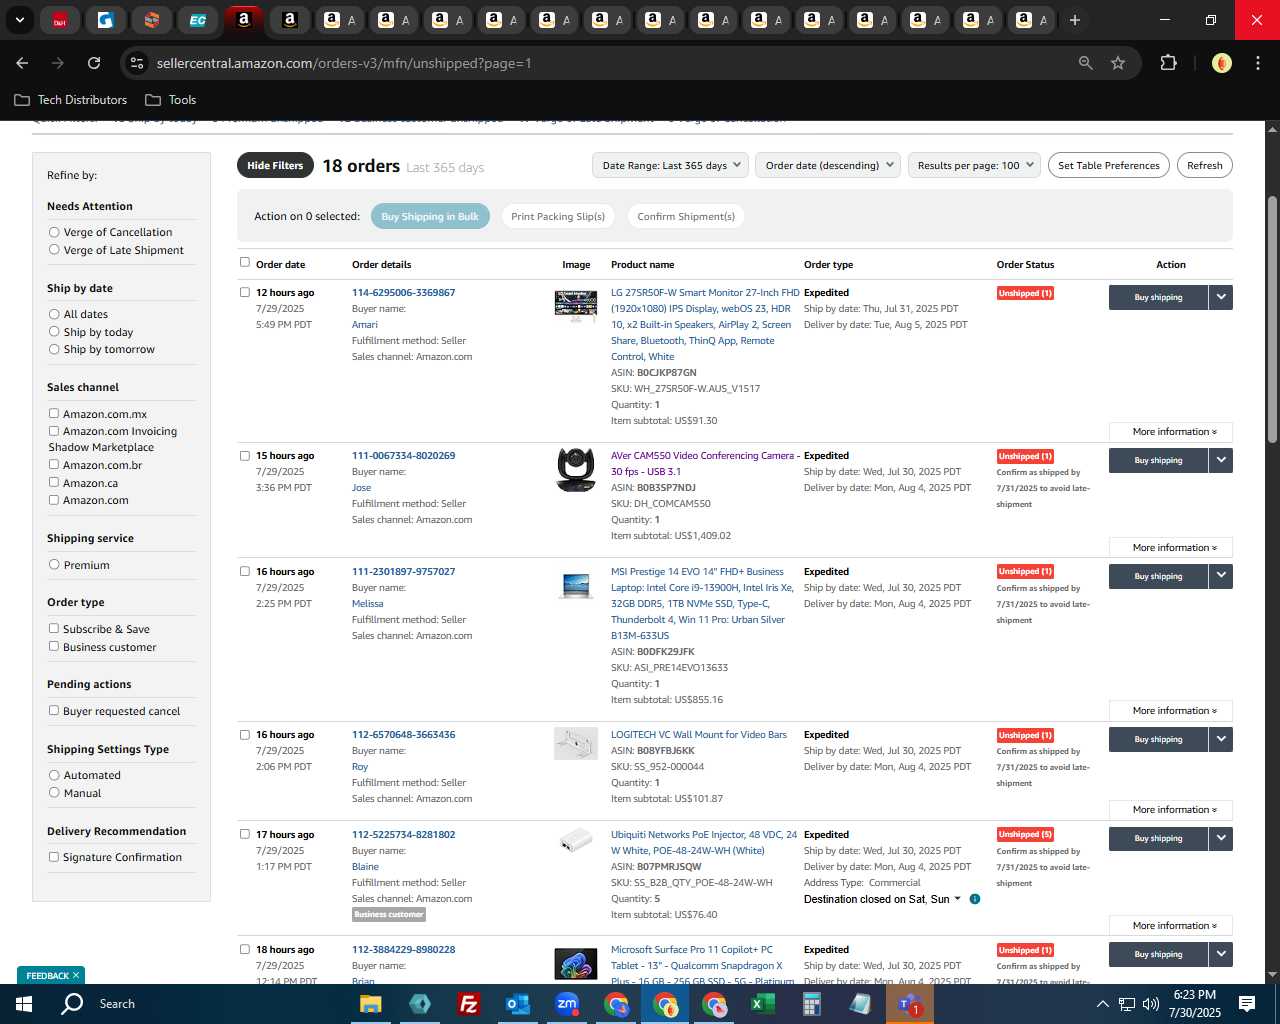Viewport: 1280px width, 1024px height.
Task: Click Print Packing Slip(s) button
Action: tap(558, 216)
